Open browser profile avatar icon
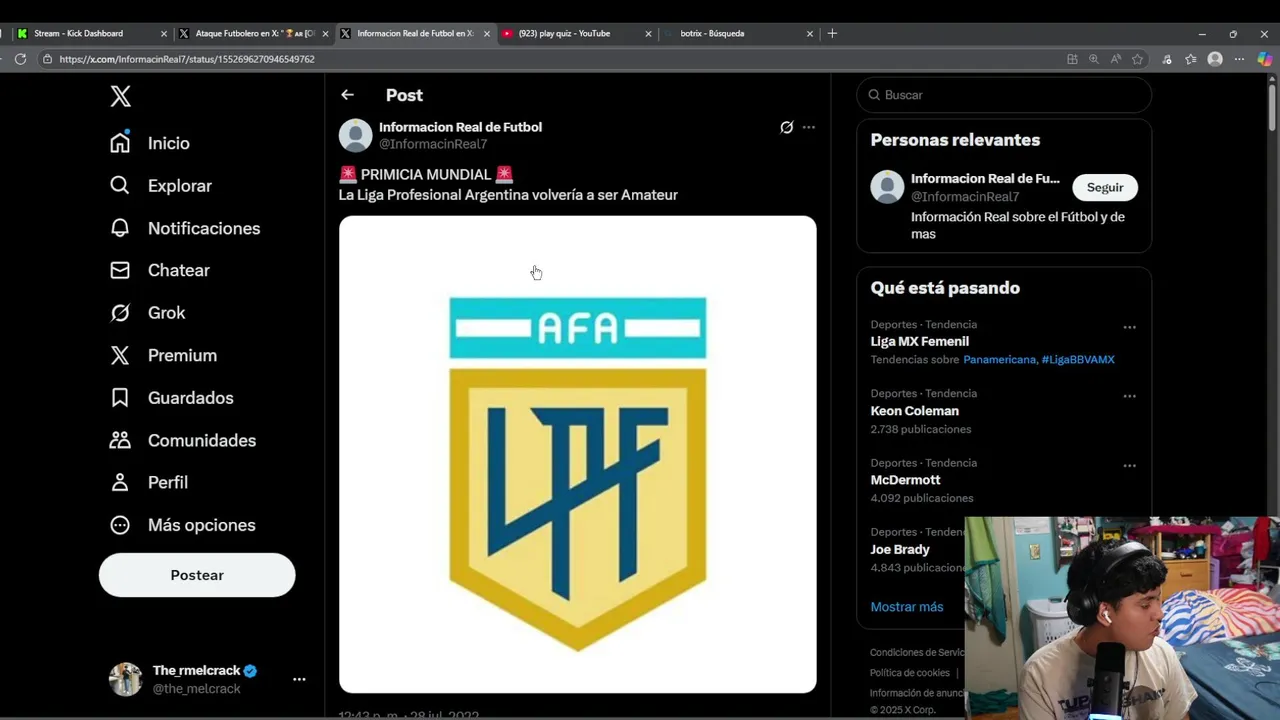Viewport: 1280px width, 720px height. tap(1215, 59)
